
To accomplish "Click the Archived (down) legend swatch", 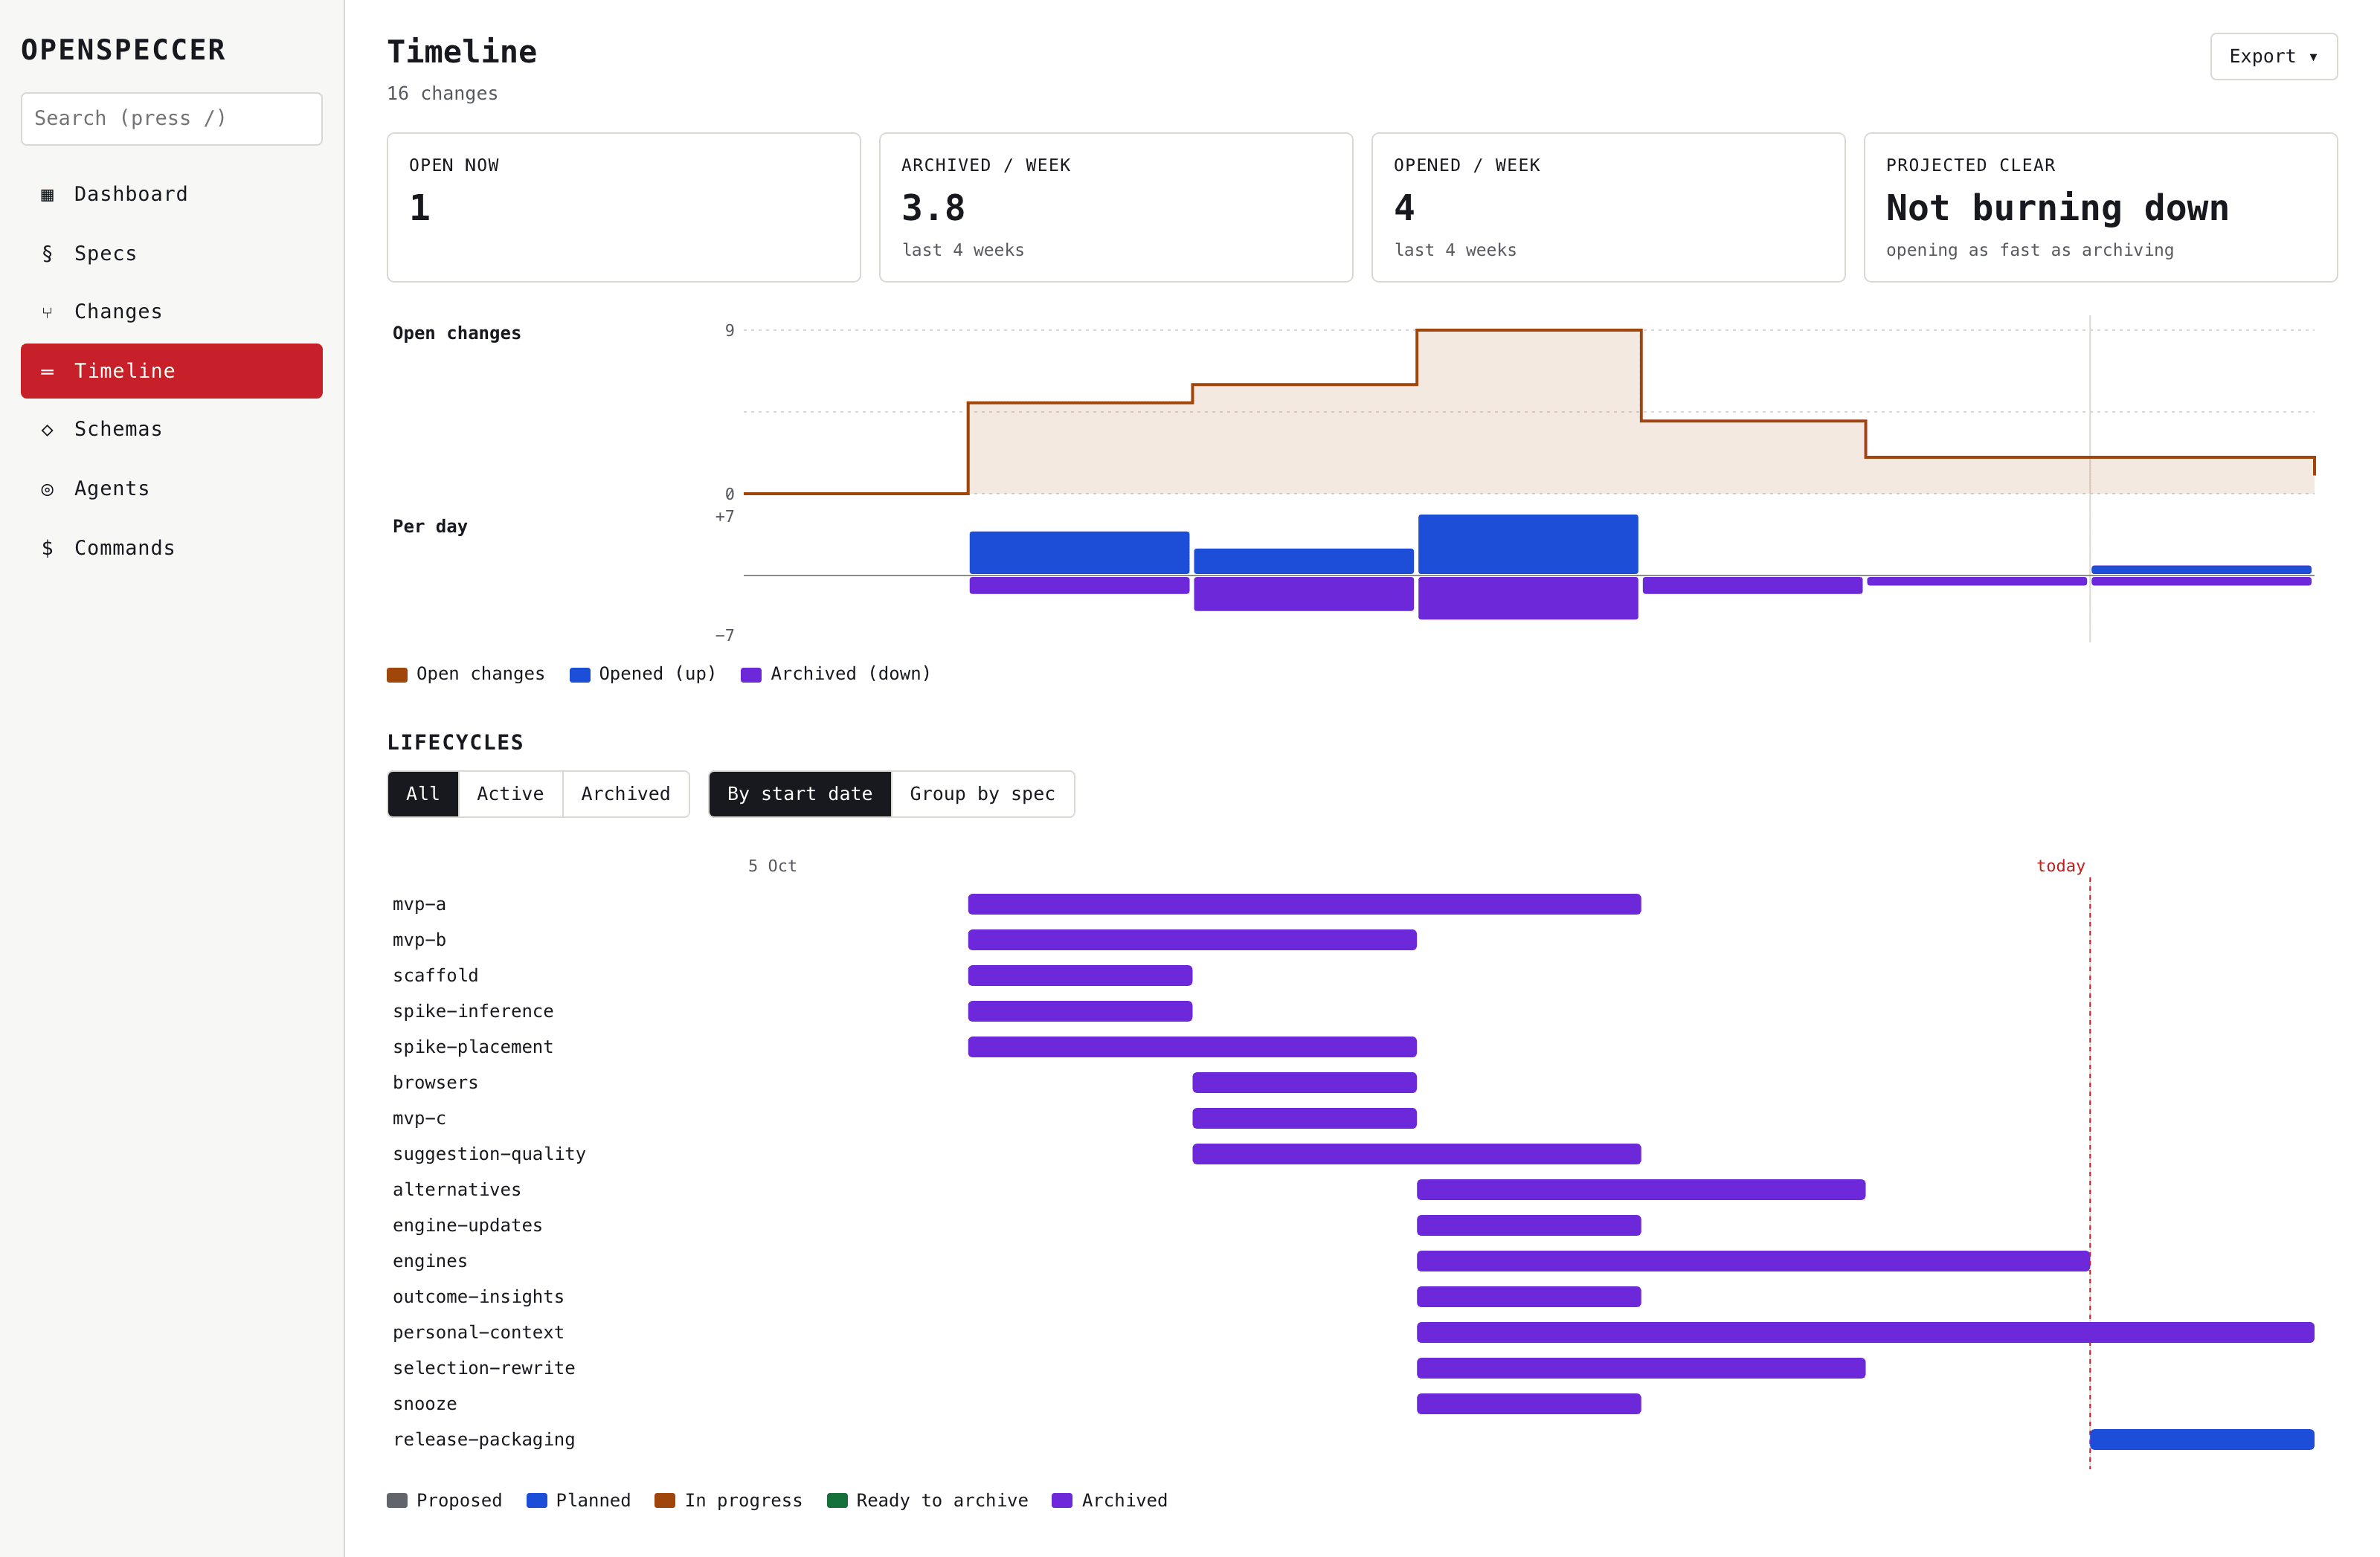I will [x=751, y=675].
